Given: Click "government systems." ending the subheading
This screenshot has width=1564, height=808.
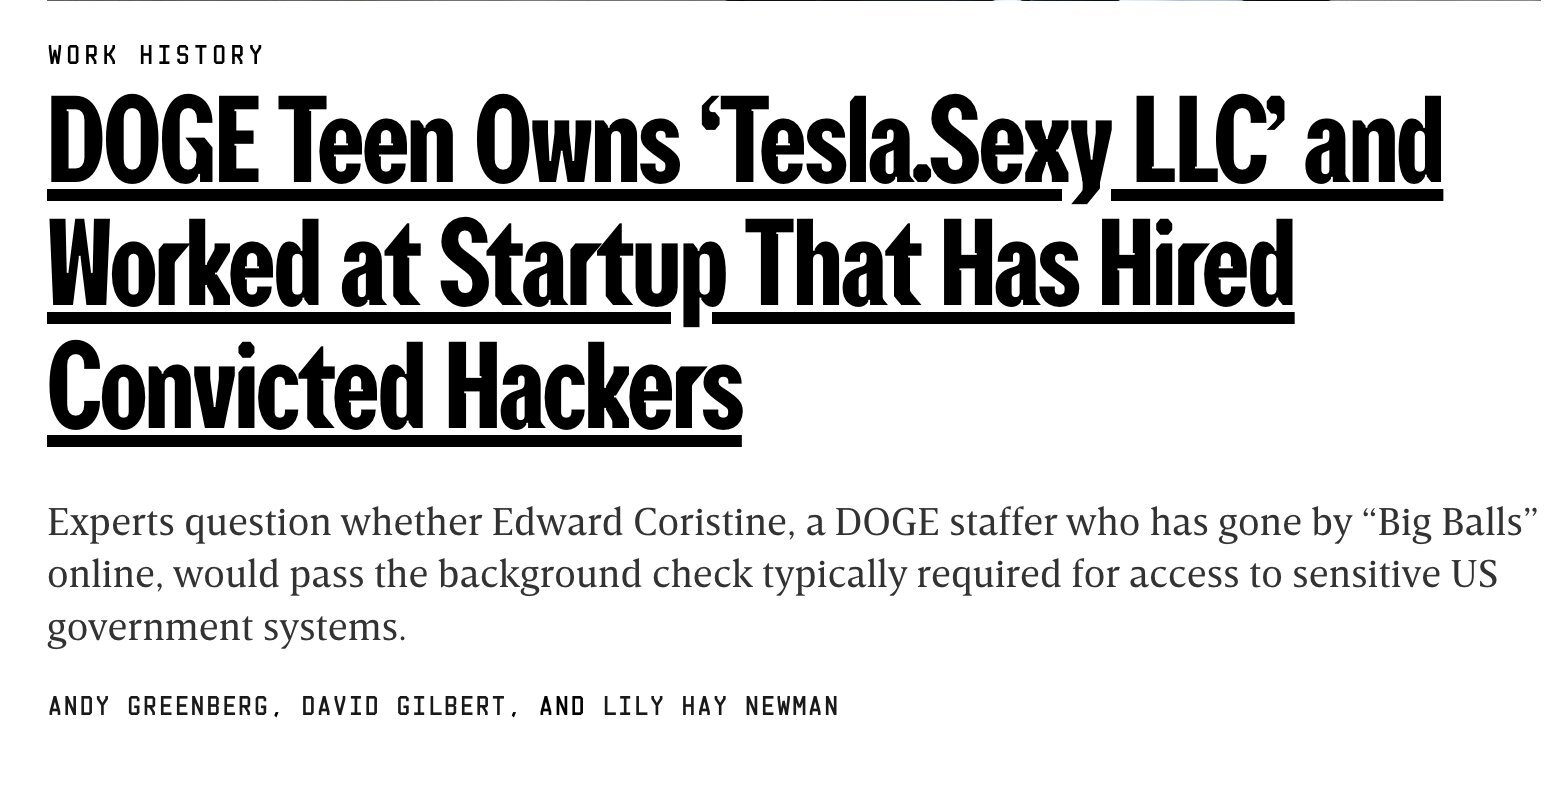Looking at the screenshot, I should (227, 628).
